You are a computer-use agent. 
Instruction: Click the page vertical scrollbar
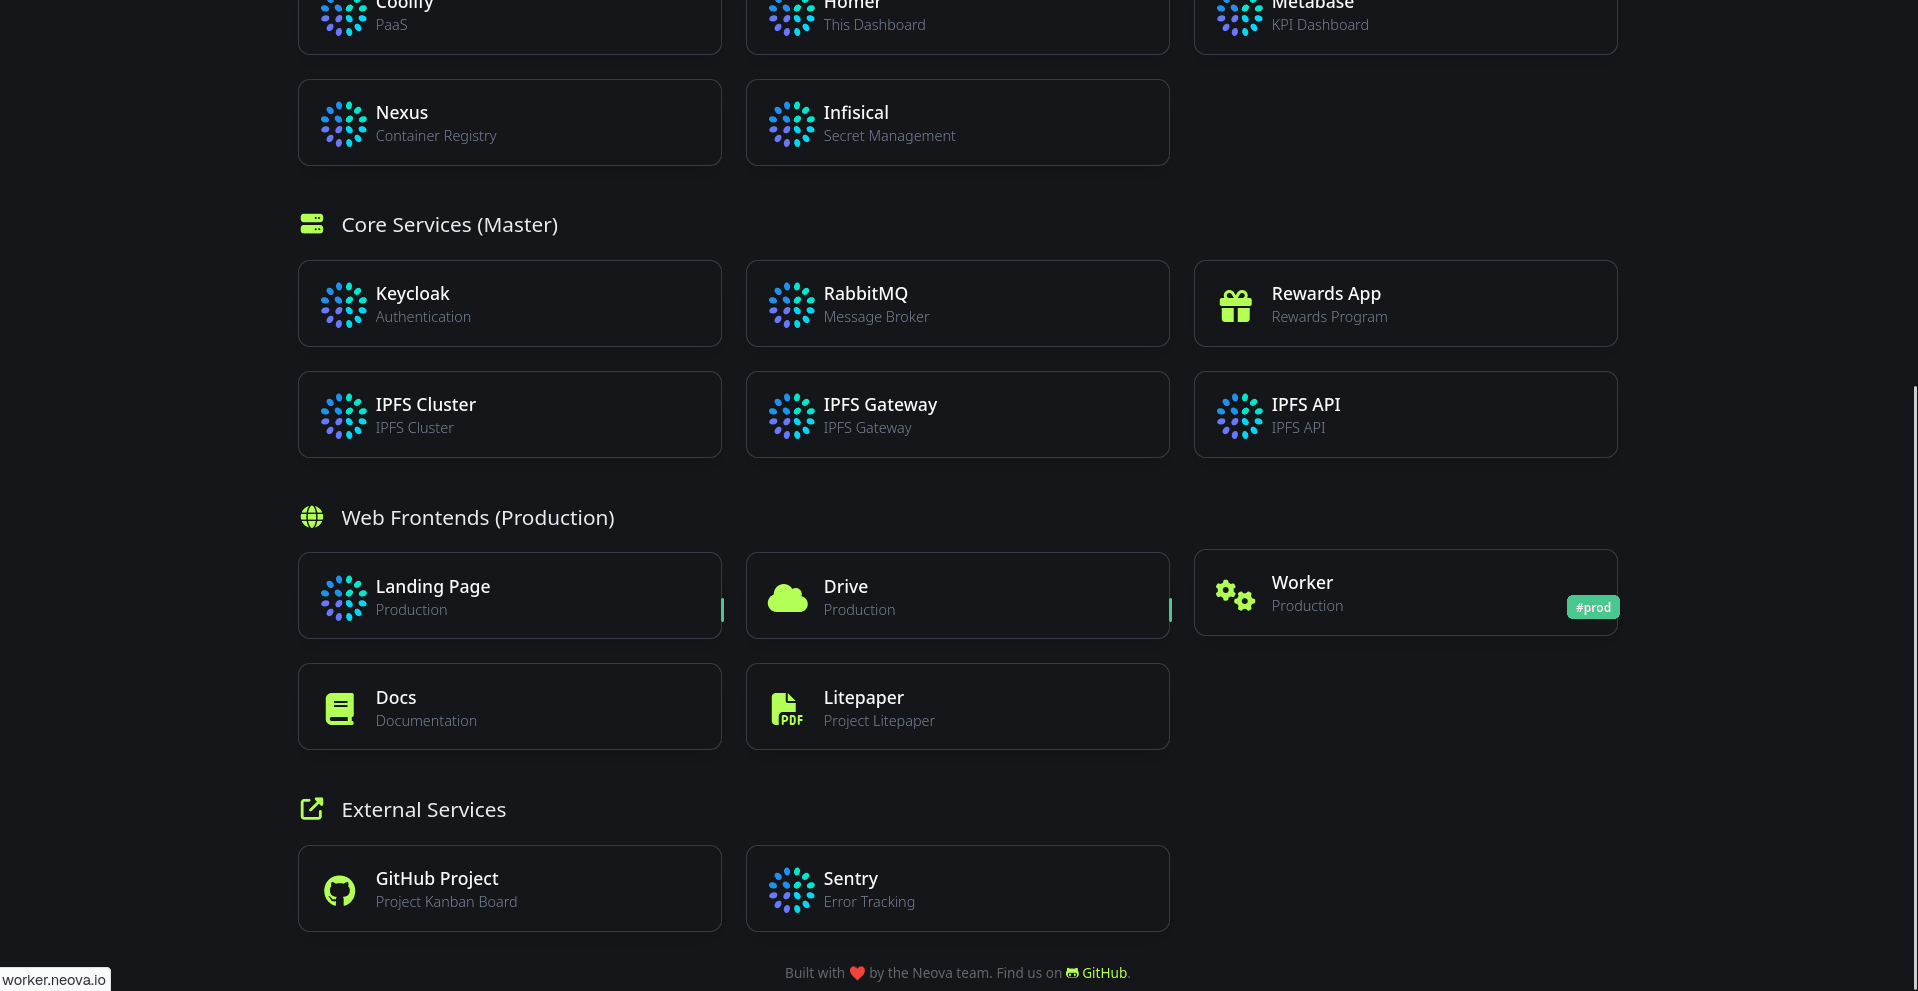1914,680
